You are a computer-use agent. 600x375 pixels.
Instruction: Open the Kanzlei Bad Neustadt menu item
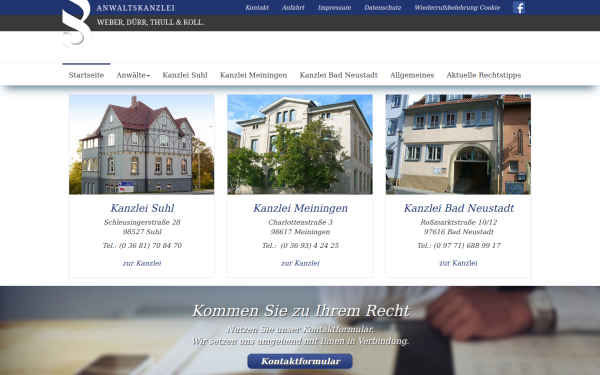pyautogui.click(x=338, y=75)
